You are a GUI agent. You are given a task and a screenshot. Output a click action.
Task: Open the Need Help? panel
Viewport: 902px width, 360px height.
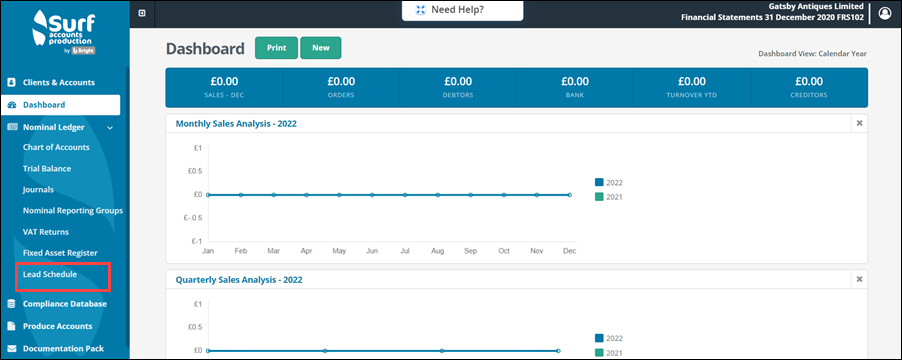coord(463,10)
